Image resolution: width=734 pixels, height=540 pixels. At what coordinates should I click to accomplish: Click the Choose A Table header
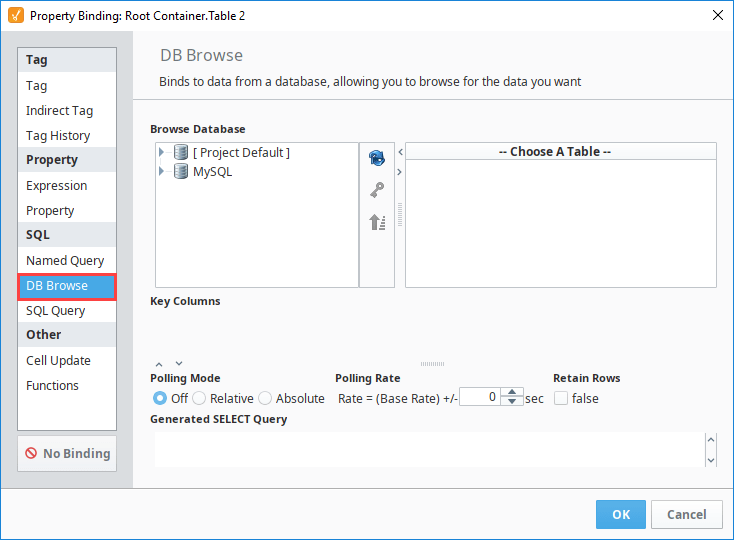(x=561, y=152)
